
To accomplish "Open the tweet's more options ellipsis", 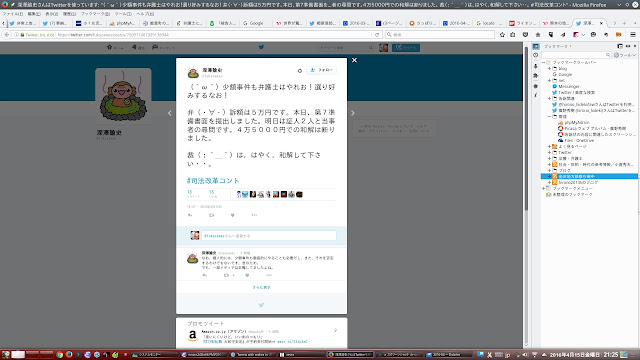I will 254,215.
